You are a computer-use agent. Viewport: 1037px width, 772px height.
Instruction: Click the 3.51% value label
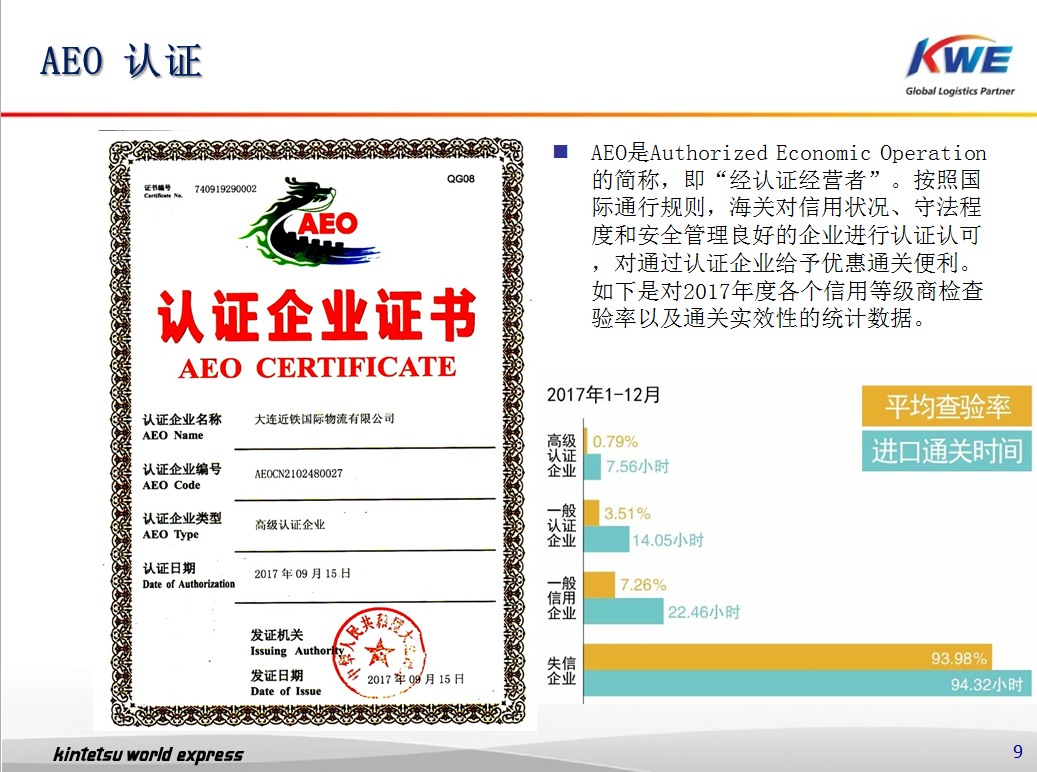(627, 513)
